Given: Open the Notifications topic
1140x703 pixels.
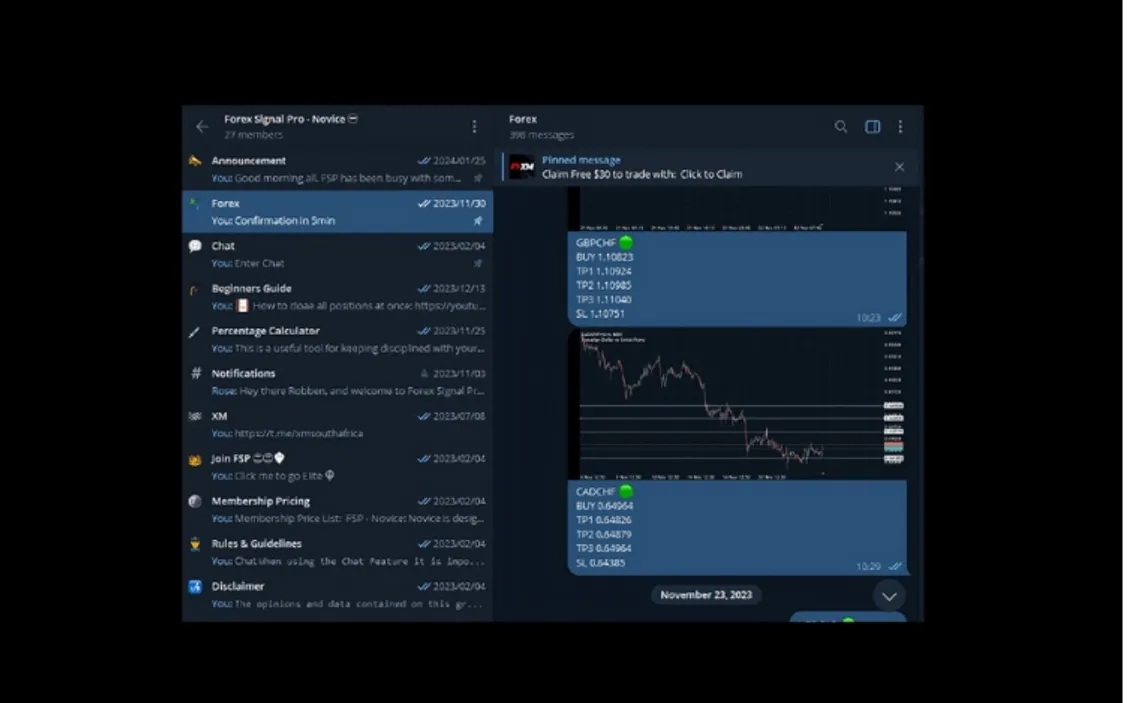Looking at the screenshot, I should coord(337,382).
